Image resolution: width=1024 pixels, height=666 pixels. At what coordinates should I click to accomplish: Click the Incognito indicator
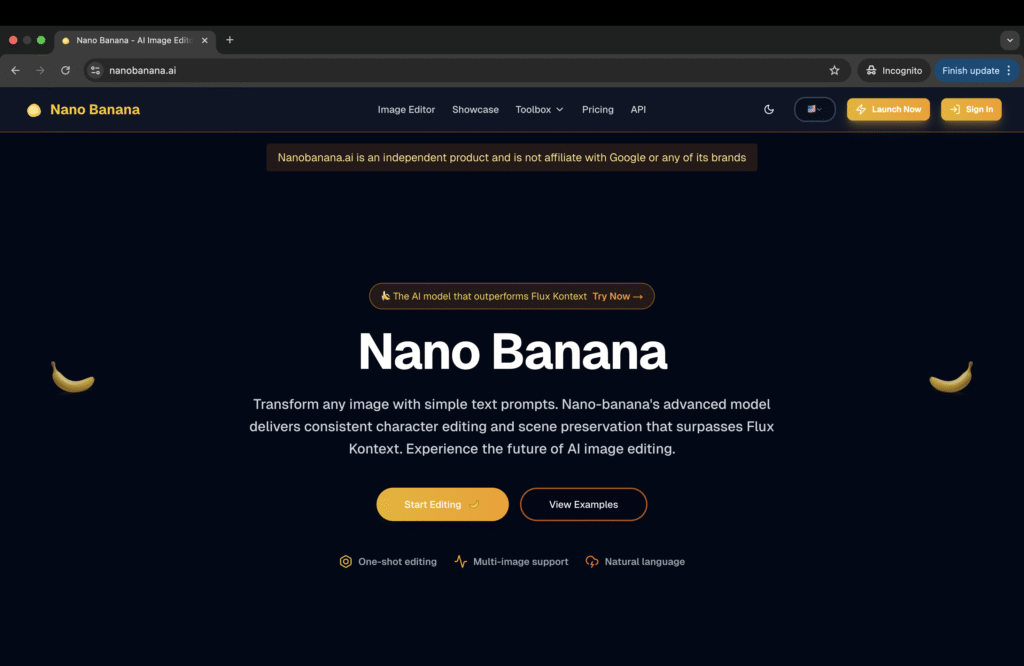893,71
